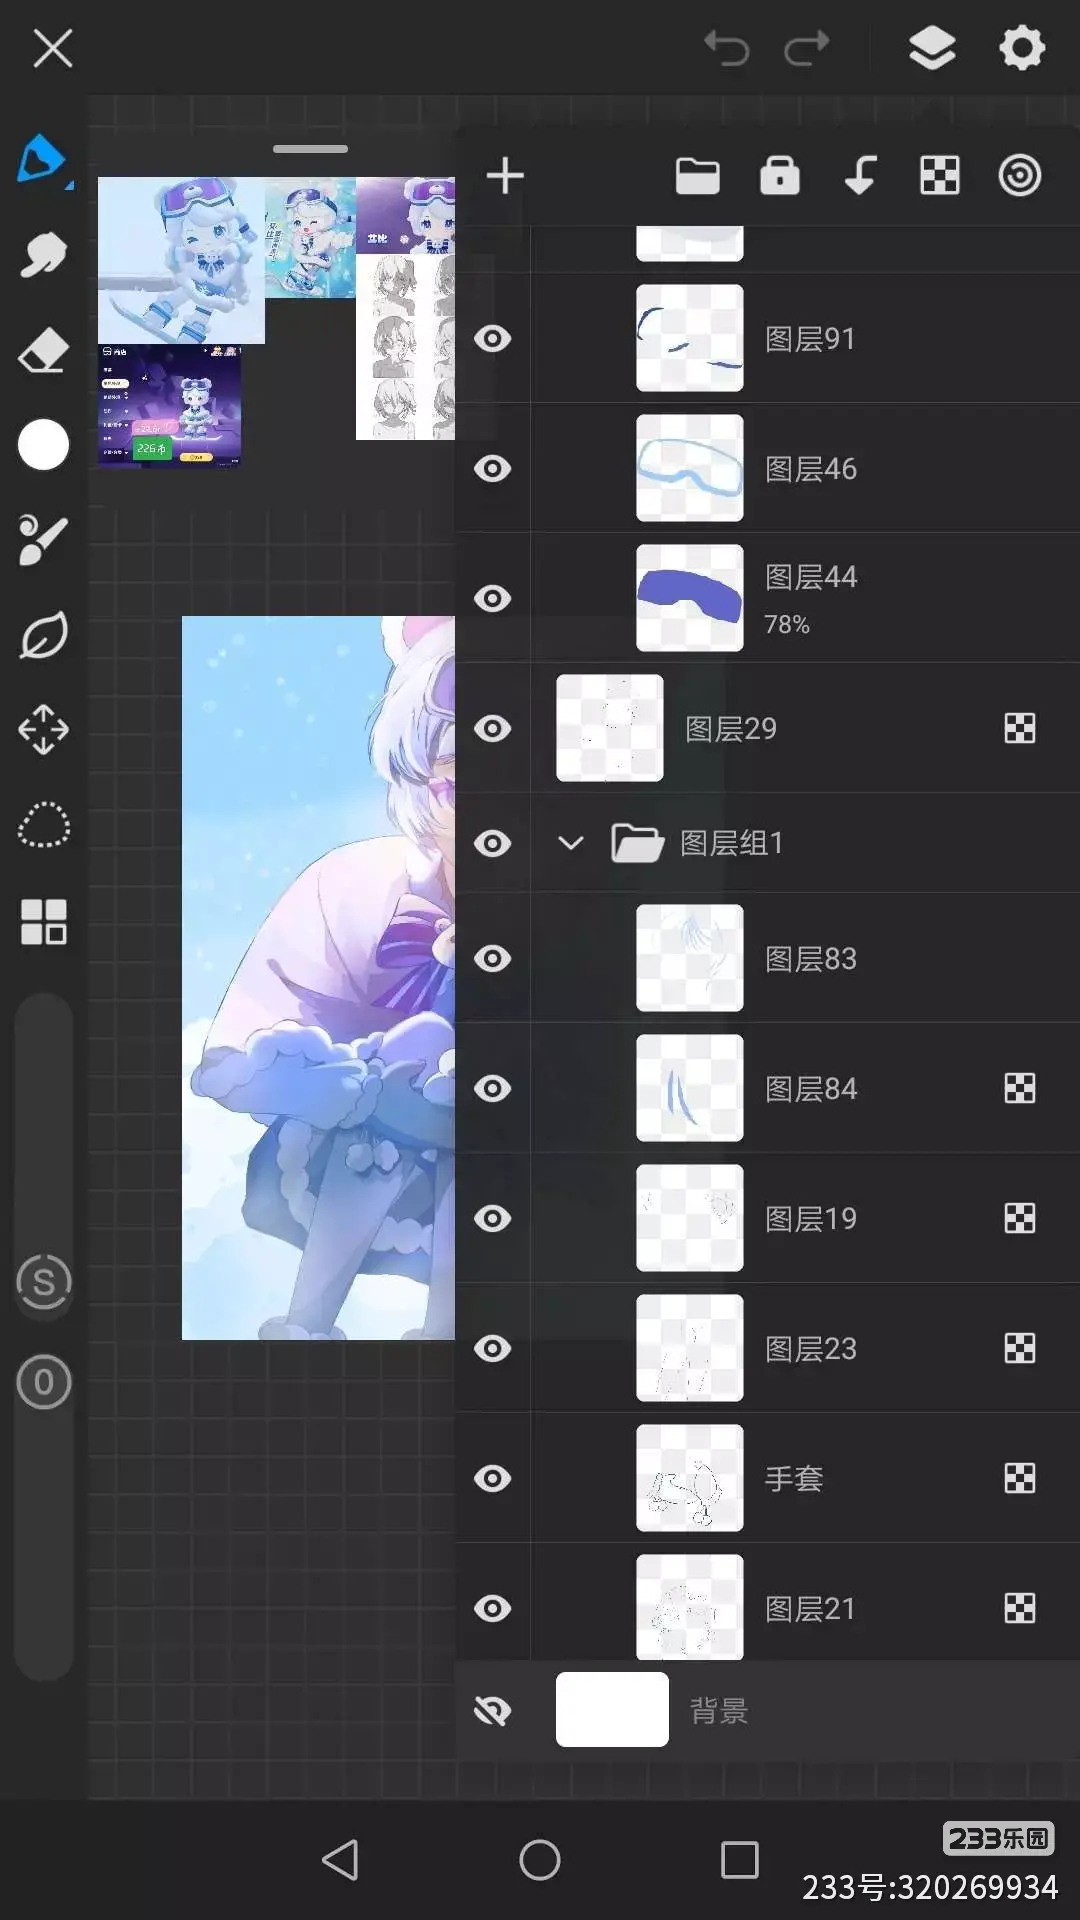
Task: Show the hidden 背景 layer
Action: [x=492, y=1711]
